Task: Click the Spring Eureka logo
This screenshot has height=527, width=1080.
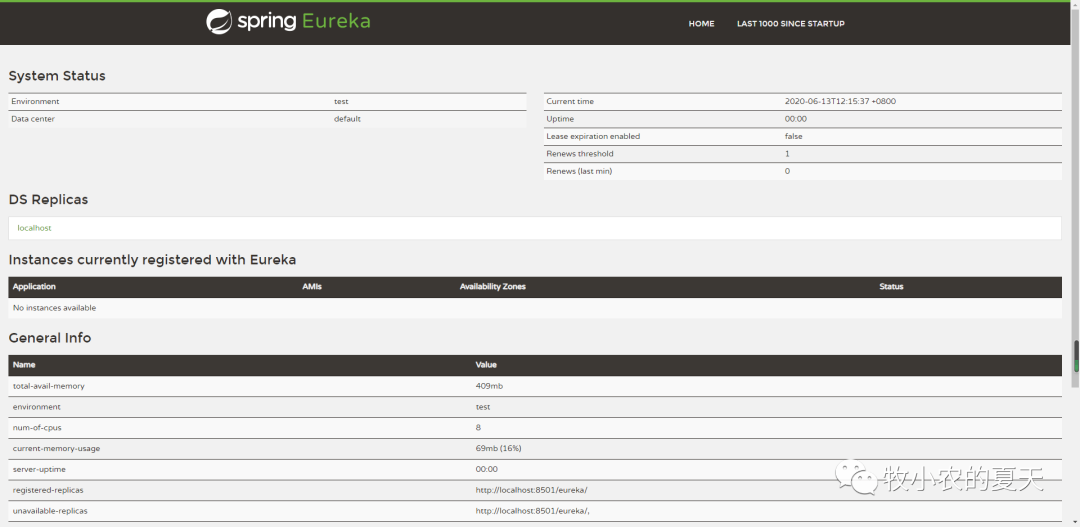Action: pyautogui.click(x=288, y=21)
